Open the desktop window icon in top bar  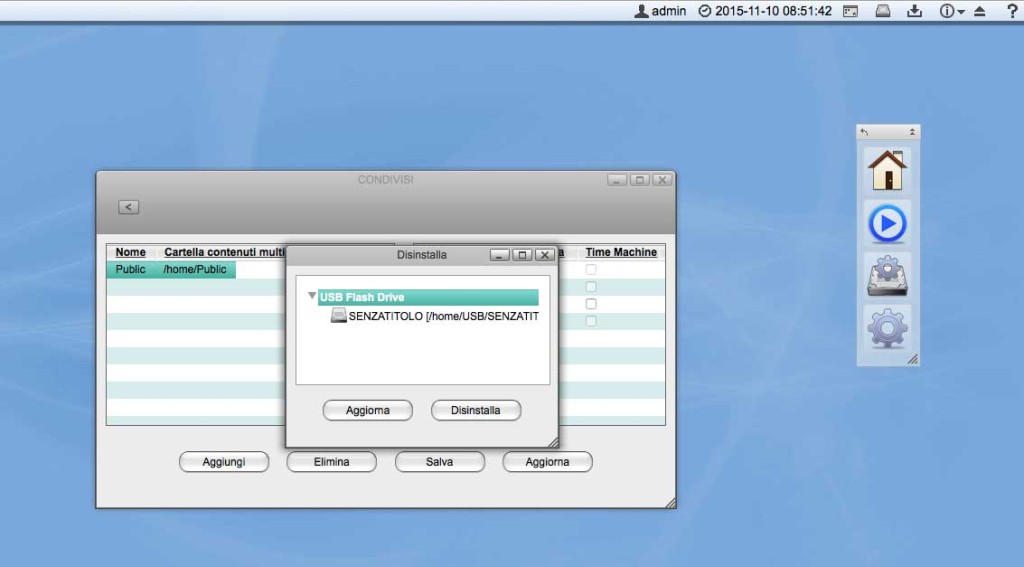click(x=850, y=11)
